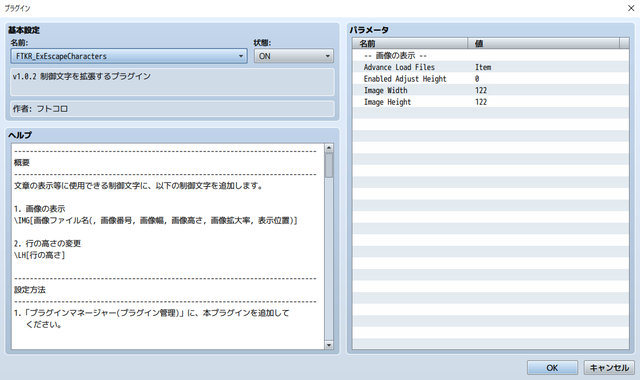Screen dimensions: 640x380
Task: Open the ON status dropdown
Action: pyautogui.click(x=293, y=56)
